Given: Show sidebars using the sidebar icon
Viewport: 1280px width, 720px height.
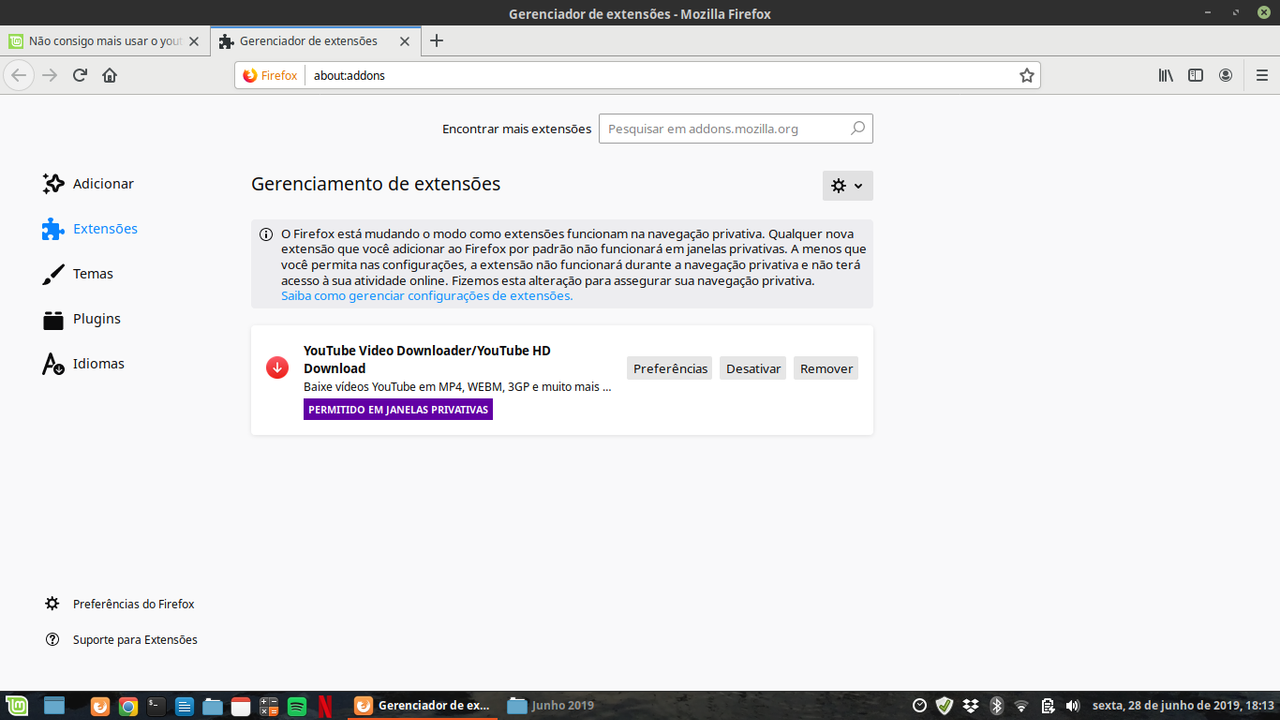Looking at the screenshot, I should (x=1195, y=75).
